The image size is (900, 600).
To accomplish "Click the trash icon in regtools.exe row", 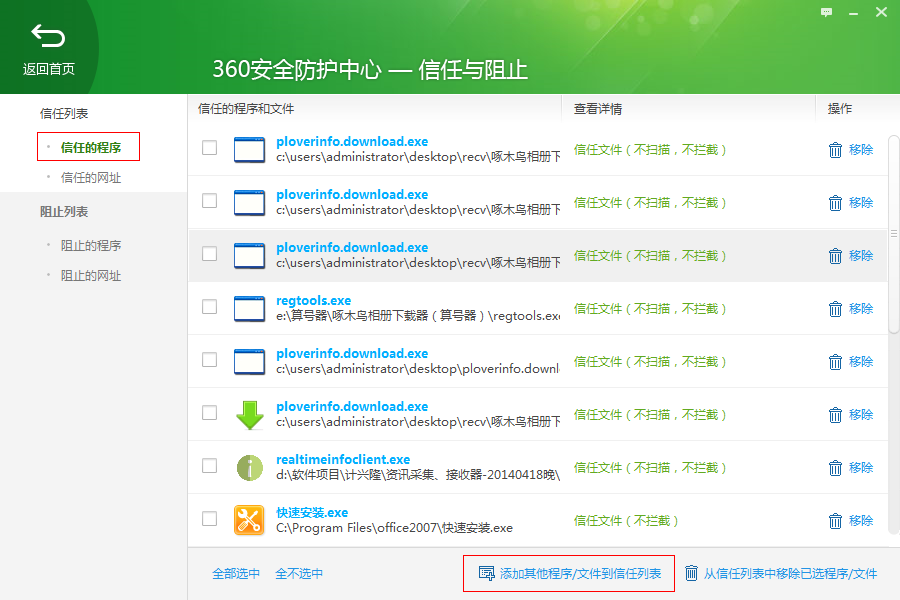I will pyautogui.click(x=835, y=309).
